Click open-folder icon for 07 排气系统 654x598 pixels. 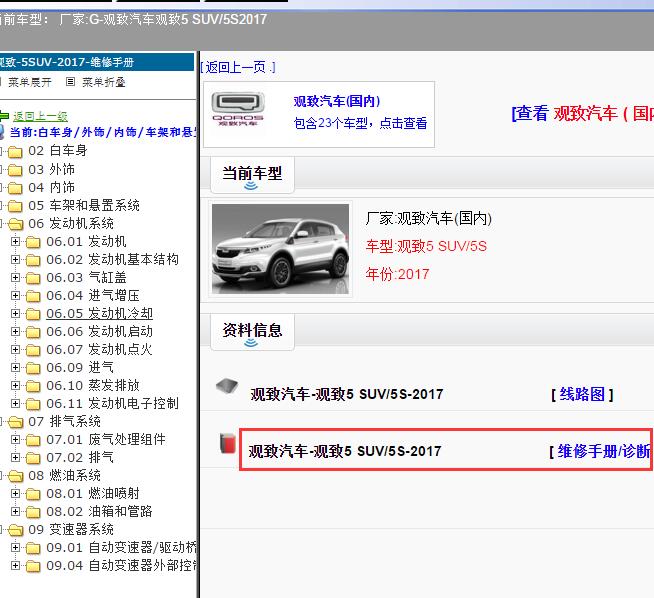click(x=15, y=422)
